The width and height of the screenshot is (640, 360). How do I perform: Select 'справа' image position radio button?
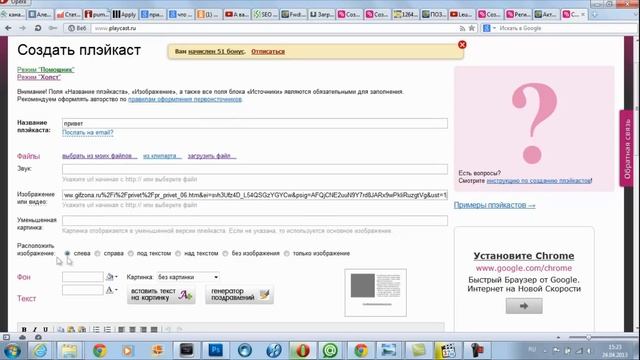click(98, 253)
